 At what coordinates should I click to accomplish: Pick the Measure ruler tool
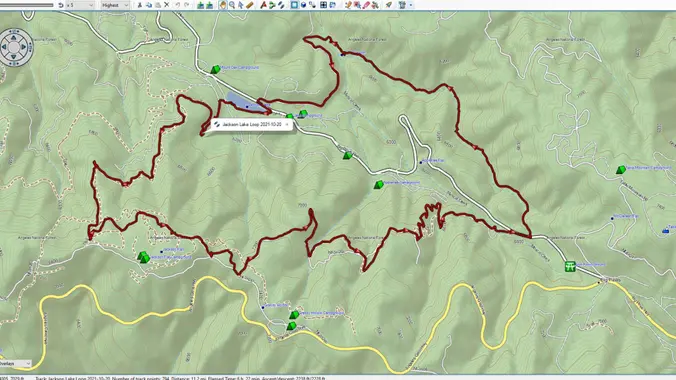[x=250, y=5]
